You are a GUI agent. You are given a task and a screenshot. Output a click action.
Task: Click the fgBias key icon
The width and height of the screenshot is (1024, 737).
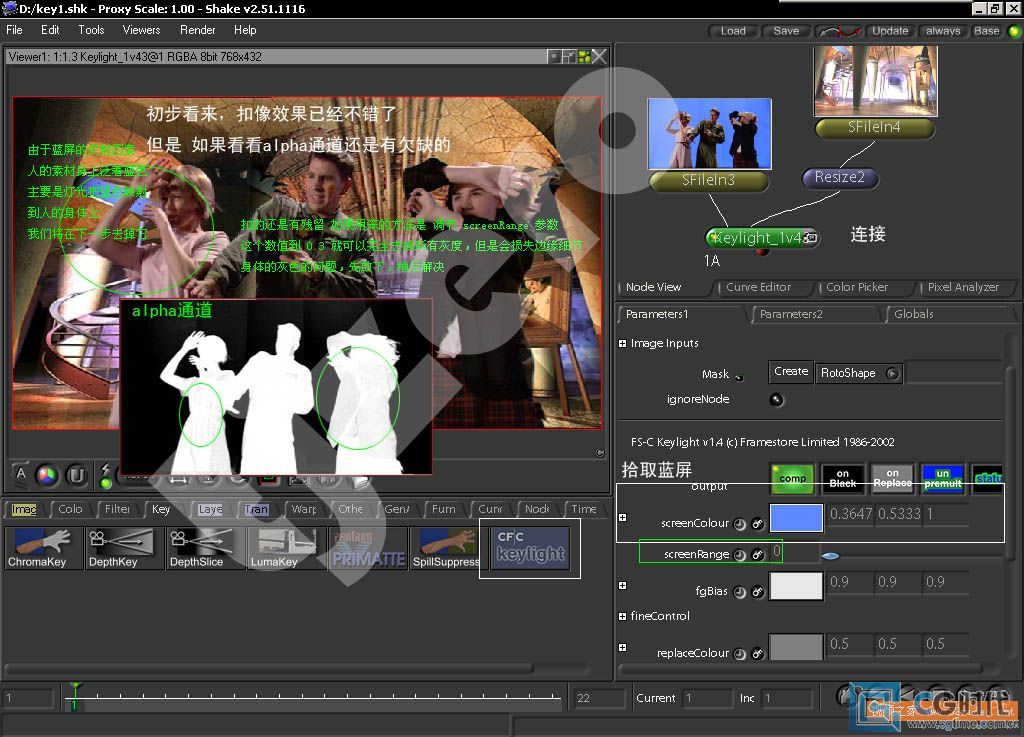758,592
